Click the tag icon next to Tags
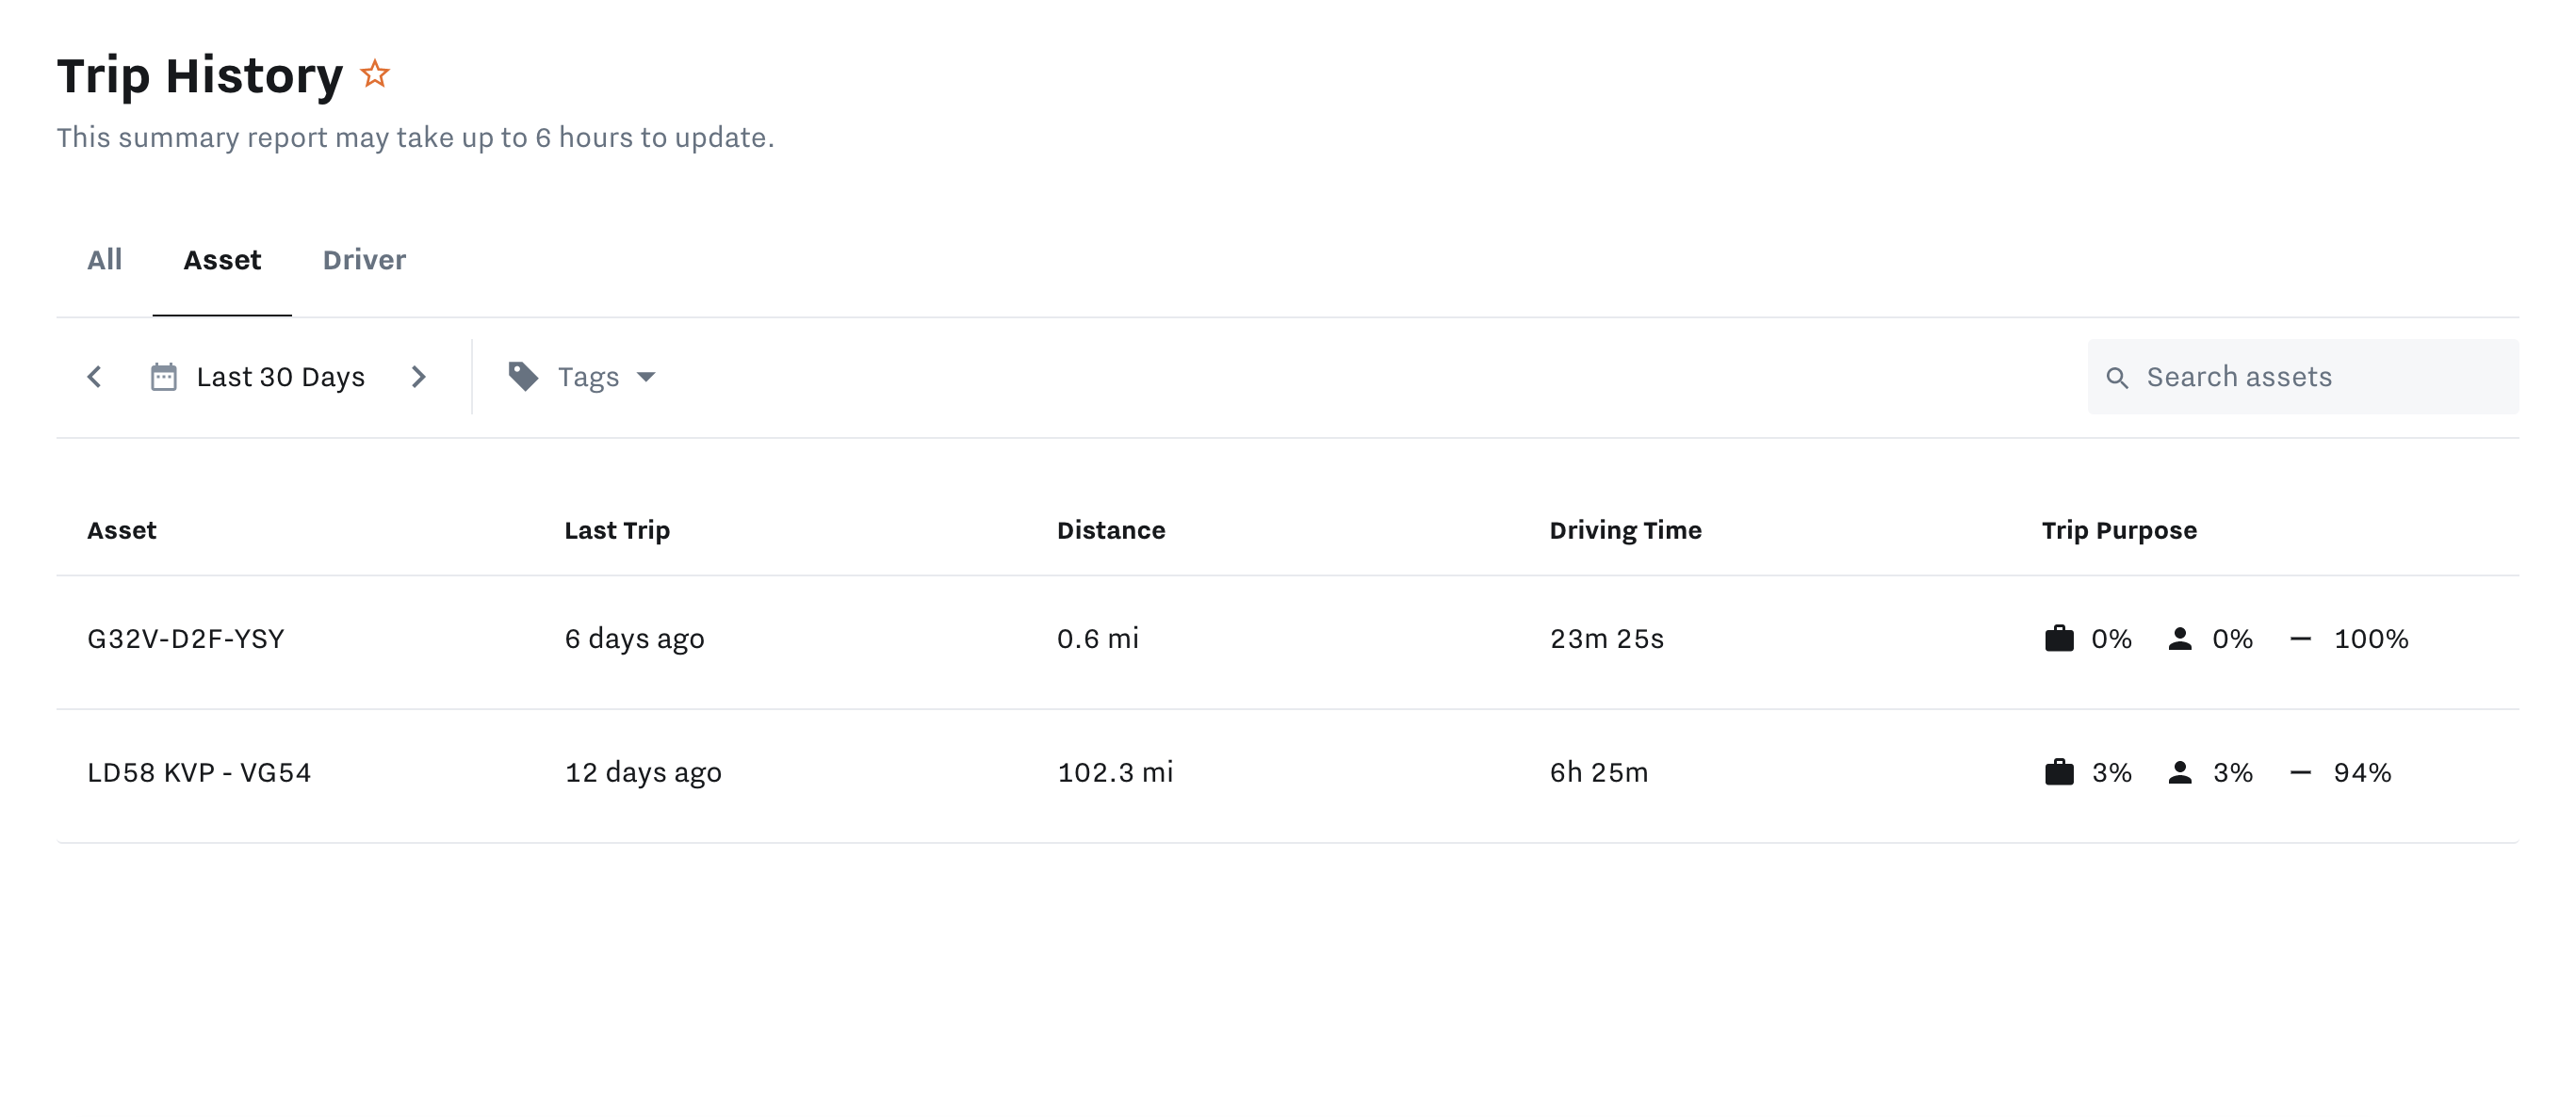 click(523, 377)
